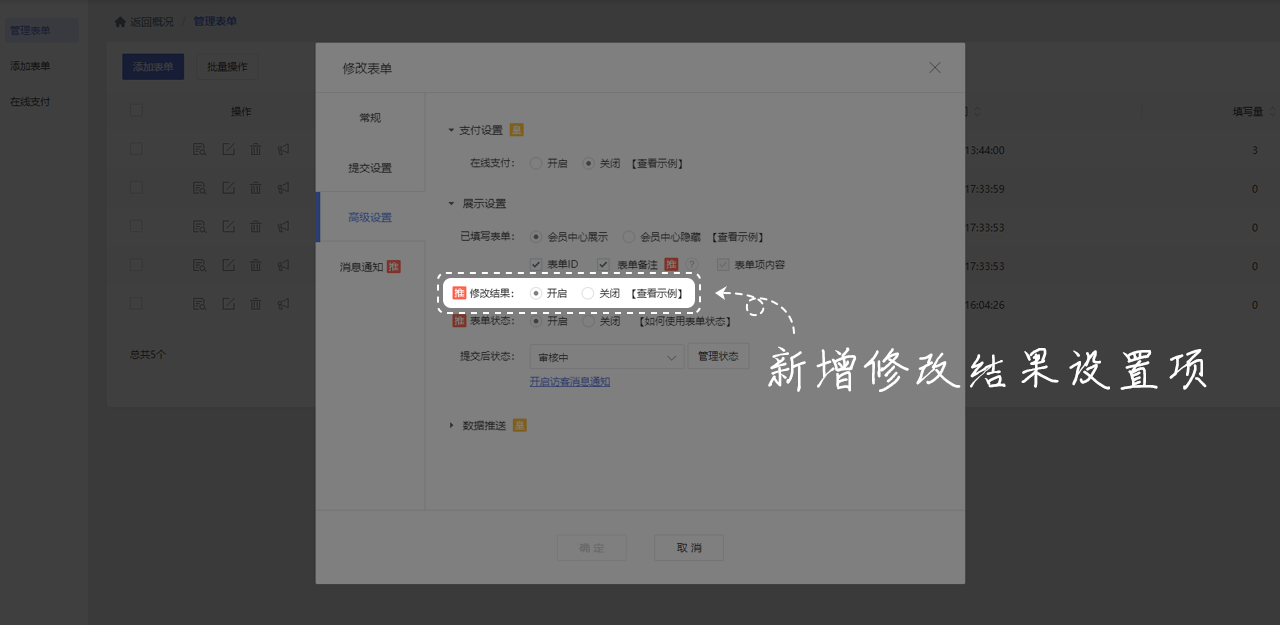Click the question-mark help icon near 表单备注
Screen dimensions: 1280x625
coord(691,265)
